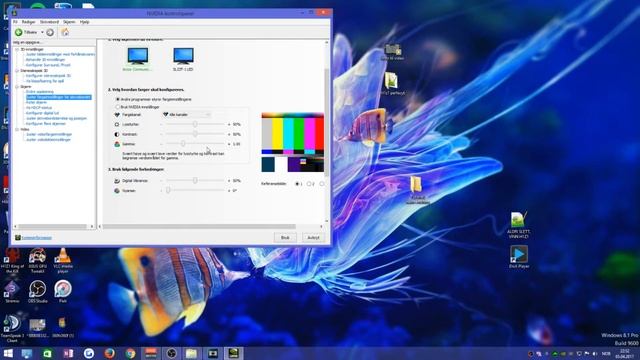640x360 pixels.
Task: Click the NVIDIA Control Panel taskbar icon
Action: [233, 353]
